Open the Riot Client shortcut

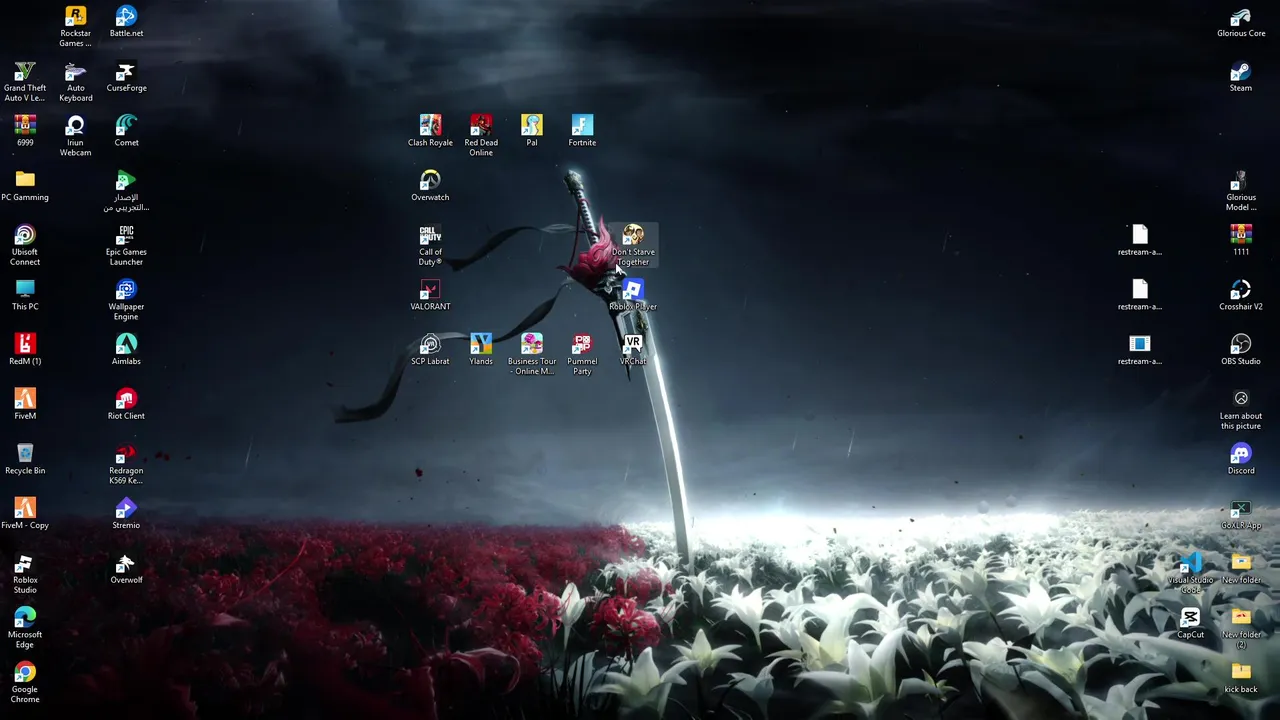126,403
